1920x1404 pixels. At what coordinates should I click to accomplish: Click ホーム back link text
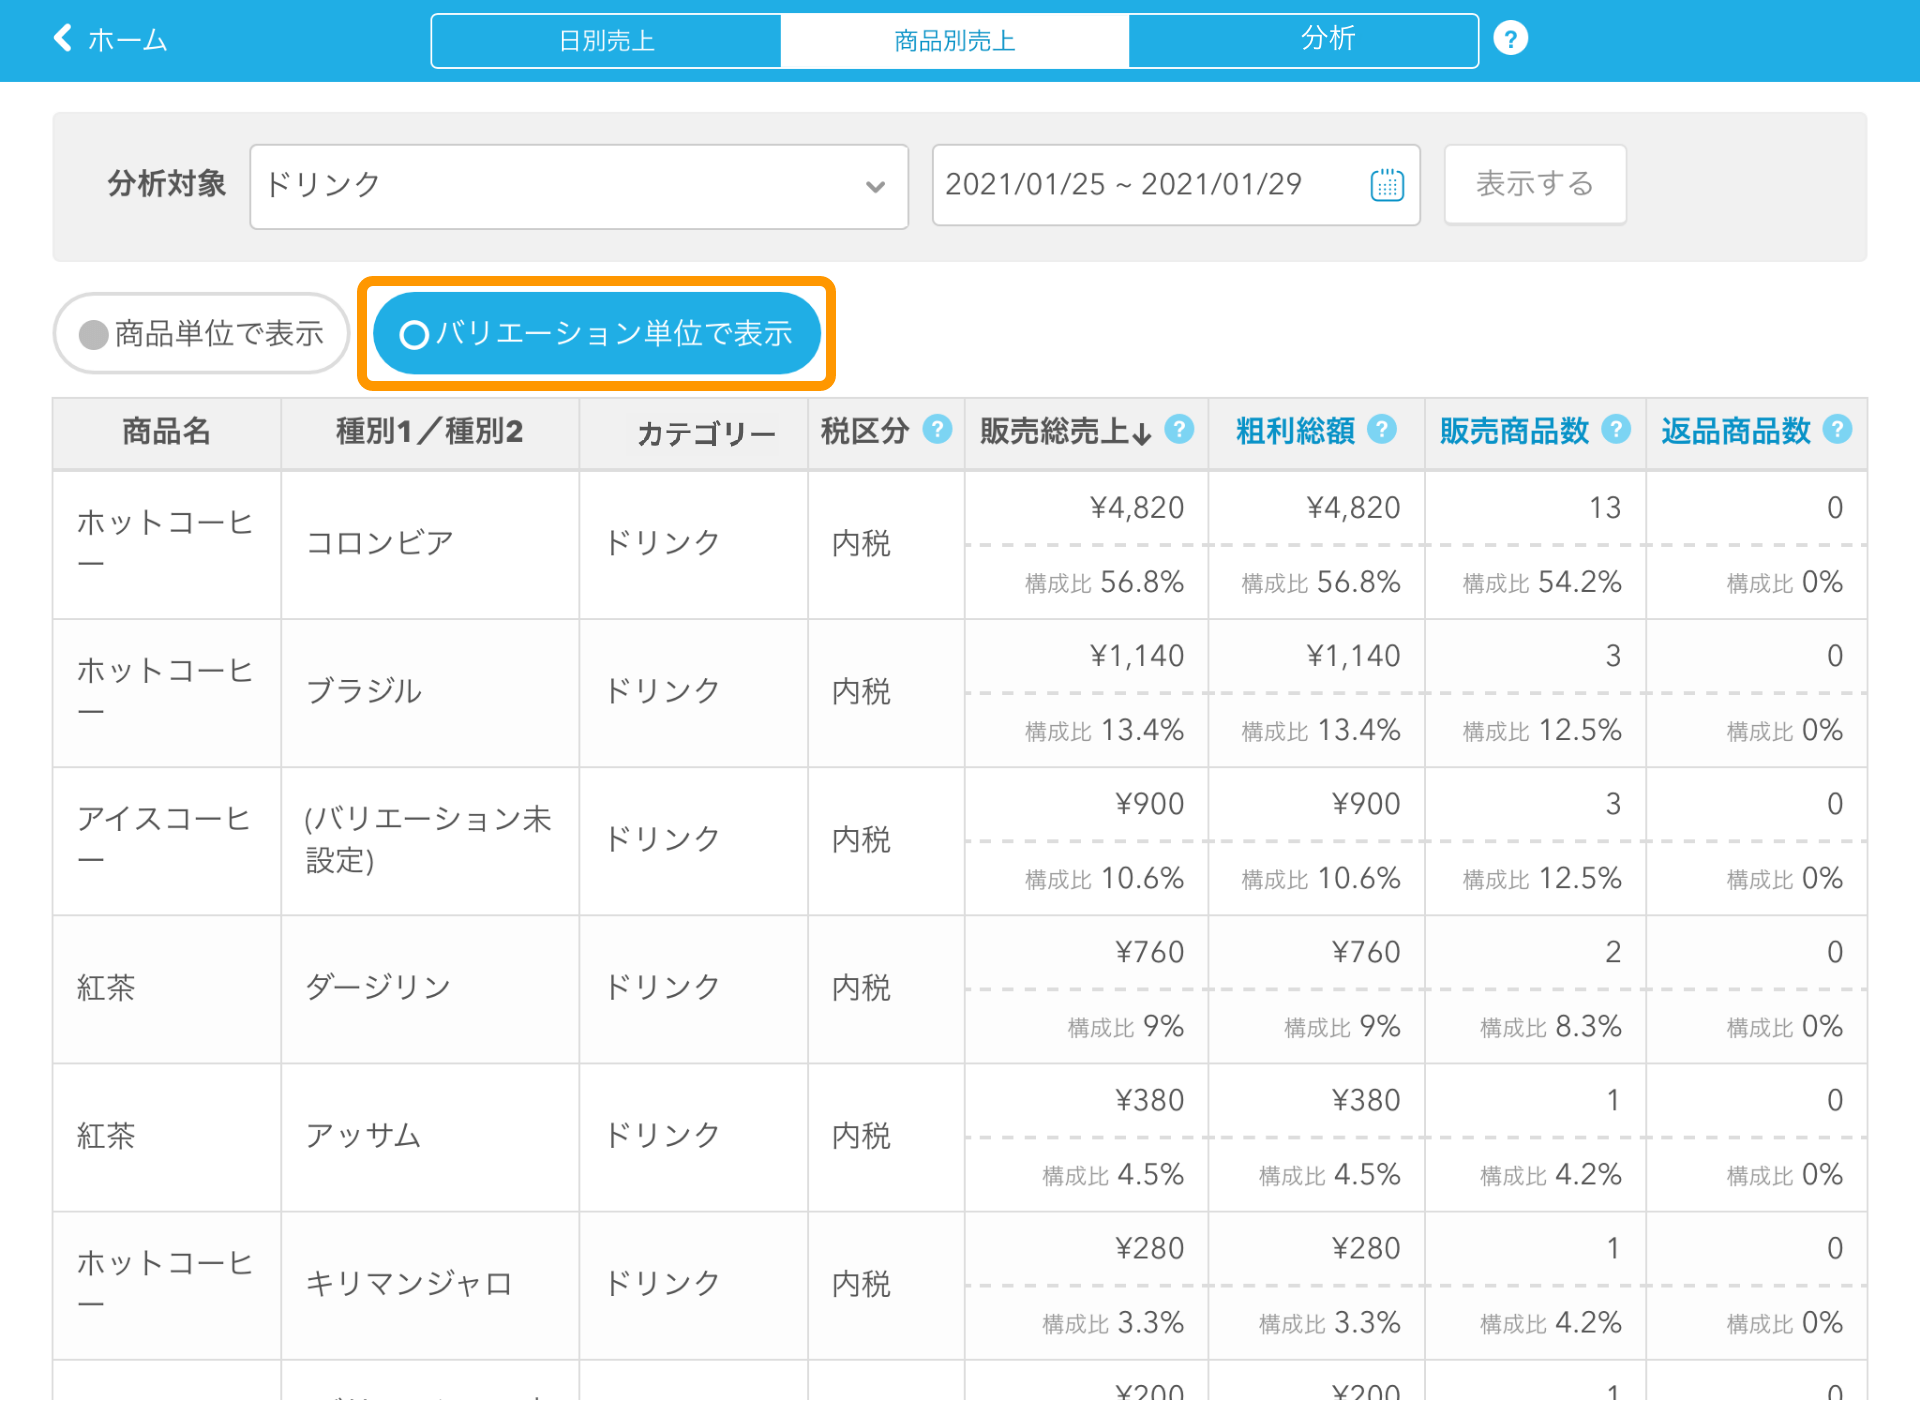click(x=128, y=40)
